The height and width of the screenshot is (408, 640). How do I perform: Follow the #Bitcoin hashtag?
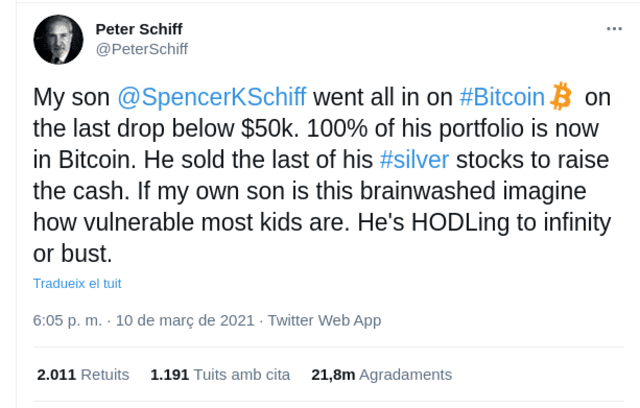[x=501, y=98]
